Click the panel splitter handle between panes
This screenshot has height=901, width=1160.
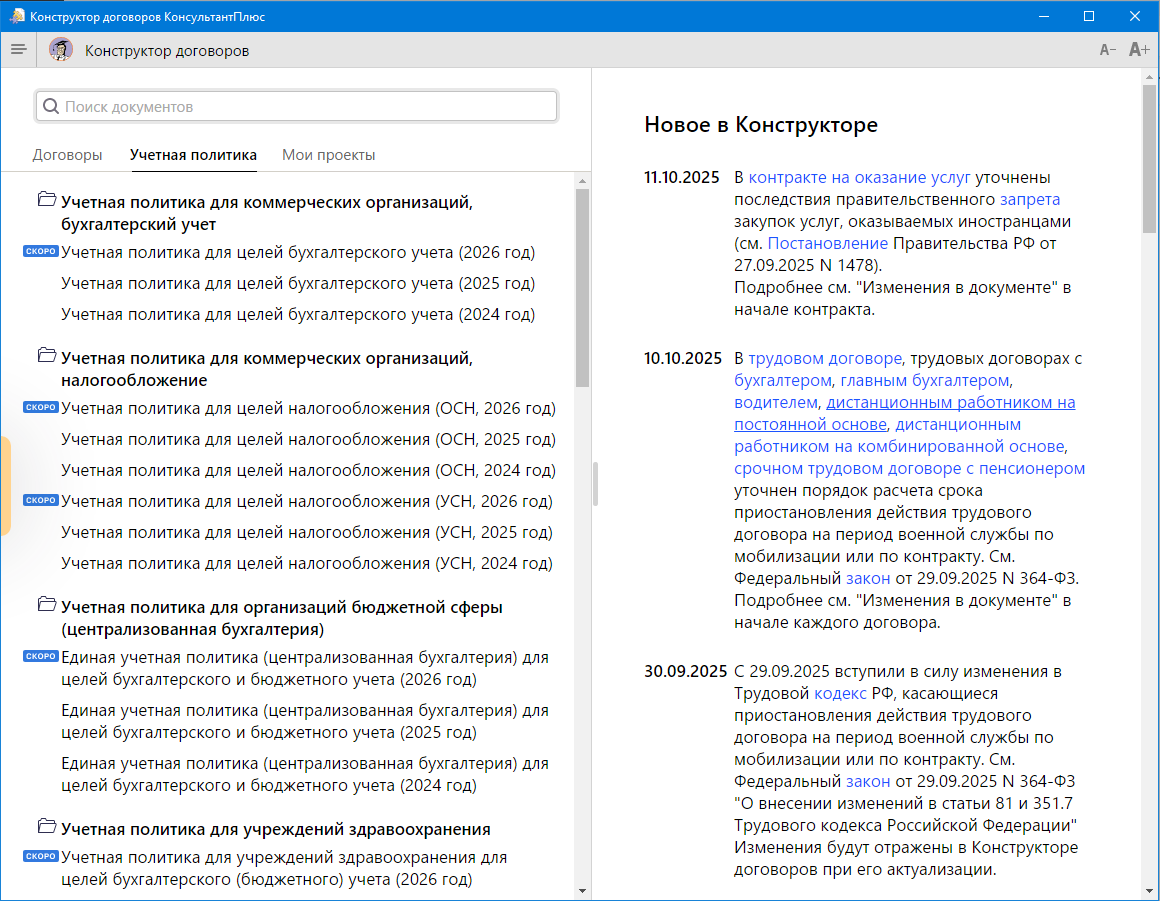coord(595,484)
